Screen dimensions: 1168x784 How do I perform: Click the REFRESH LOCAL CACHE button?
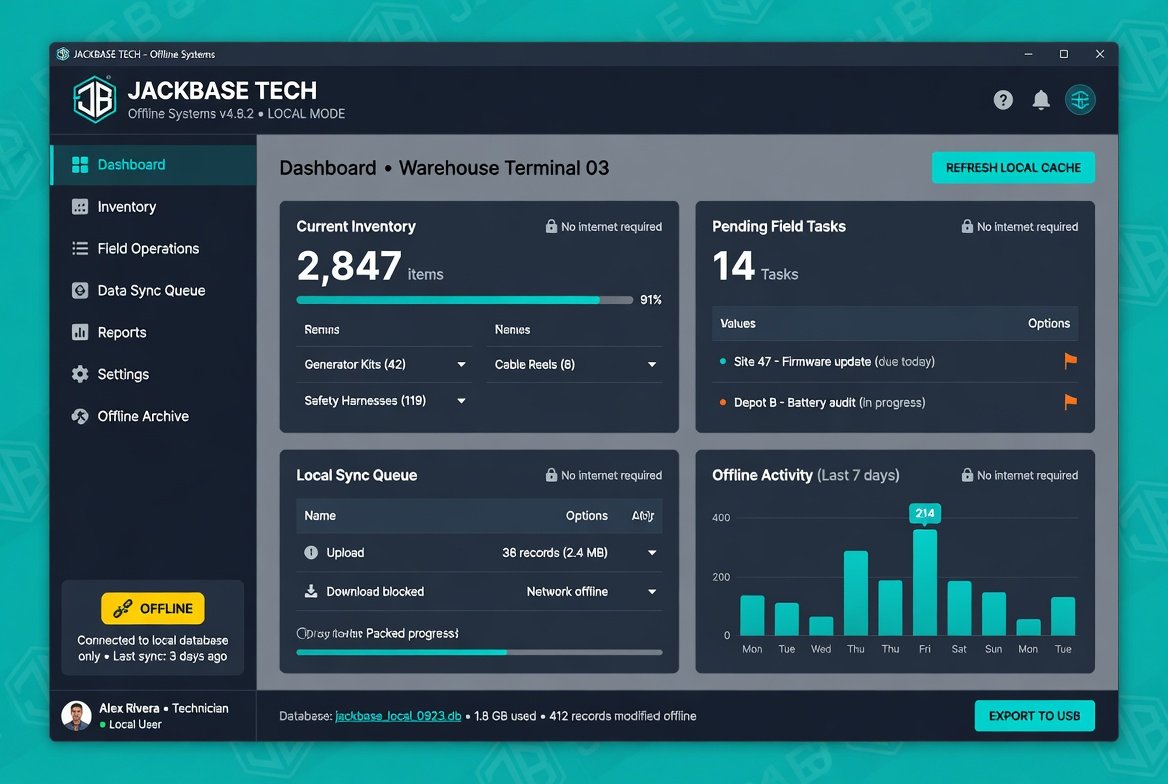pyautogui.click(x=1013, y=168)
